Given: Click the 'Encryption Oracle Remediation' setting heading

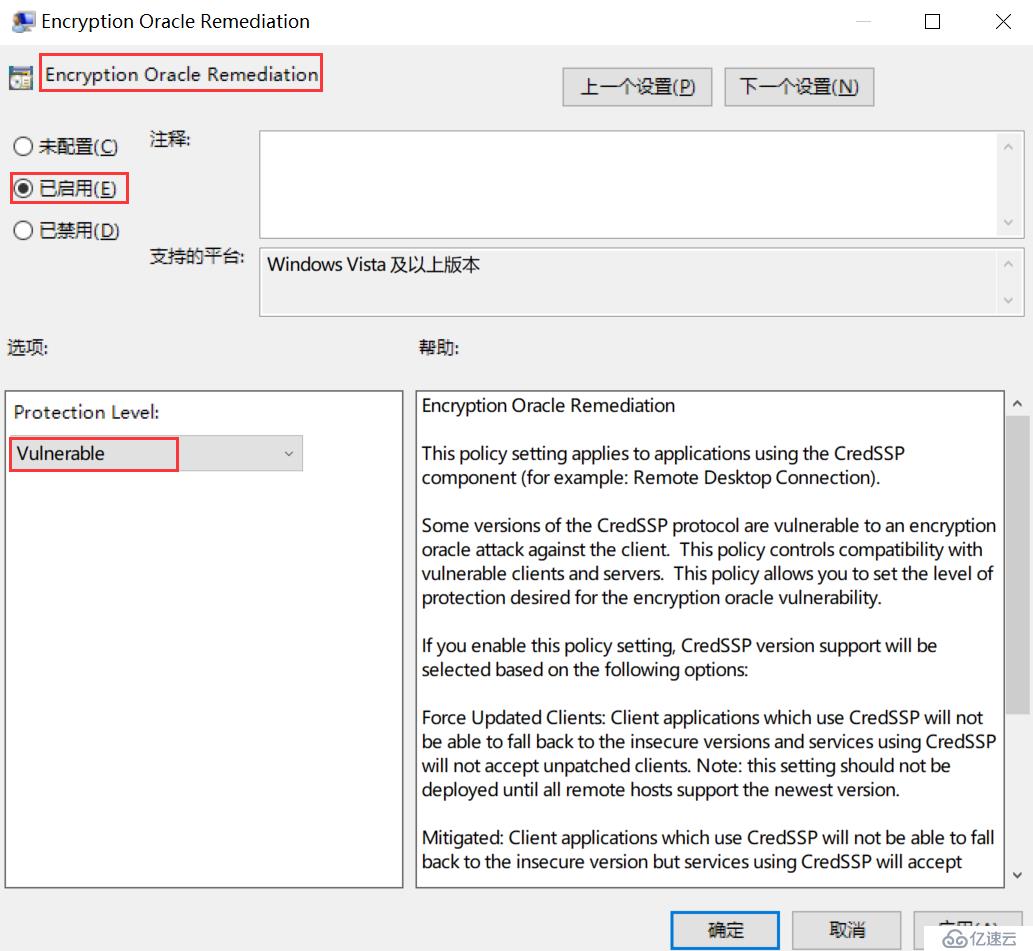Looking at the screenshot, I should tap(181, 74).
